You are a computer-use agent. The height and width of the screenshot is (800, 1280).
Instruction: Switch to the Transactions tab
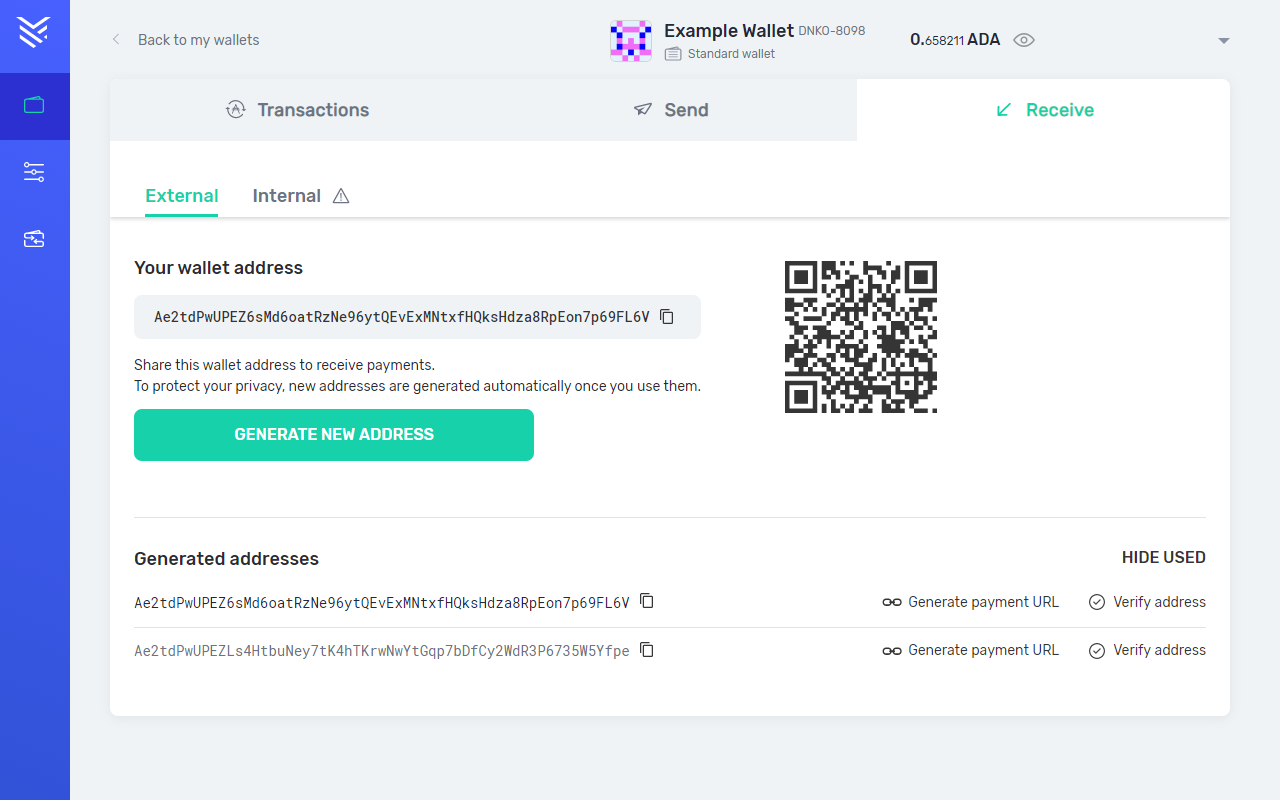pos(297,110)
